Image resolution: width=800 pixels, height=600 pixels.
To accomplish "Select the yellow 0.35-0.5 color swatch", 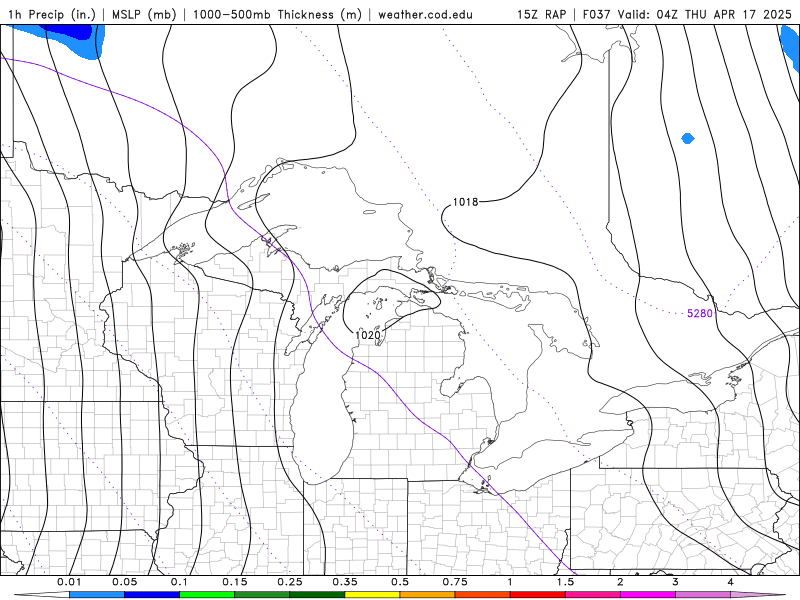I will point(372,595).
